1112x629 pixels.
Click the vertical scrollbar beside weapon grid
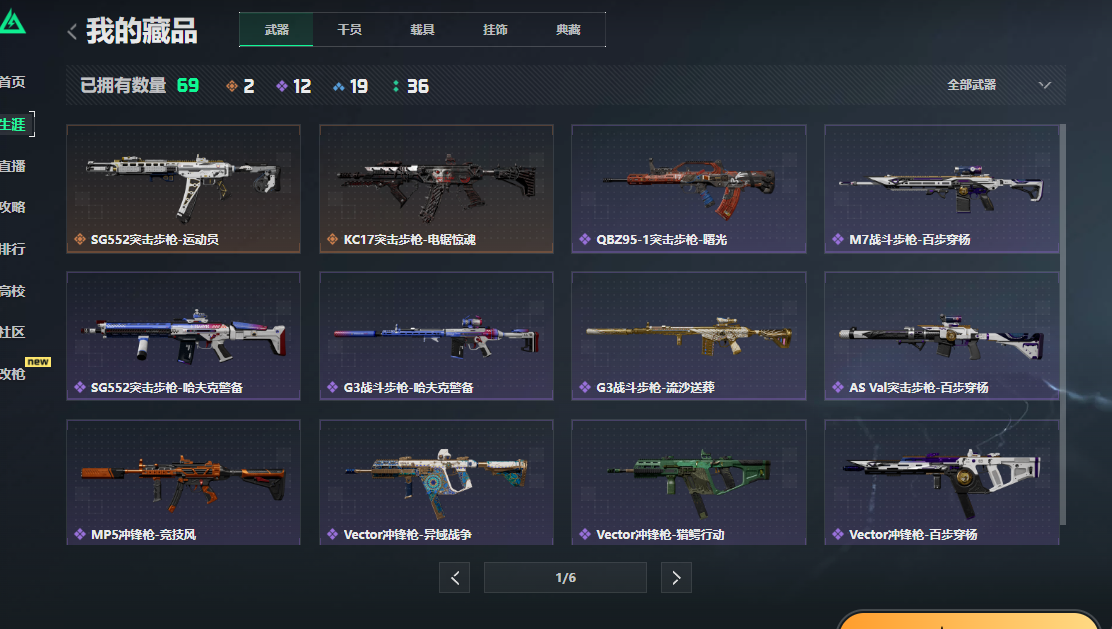(x=1062, y=325)
